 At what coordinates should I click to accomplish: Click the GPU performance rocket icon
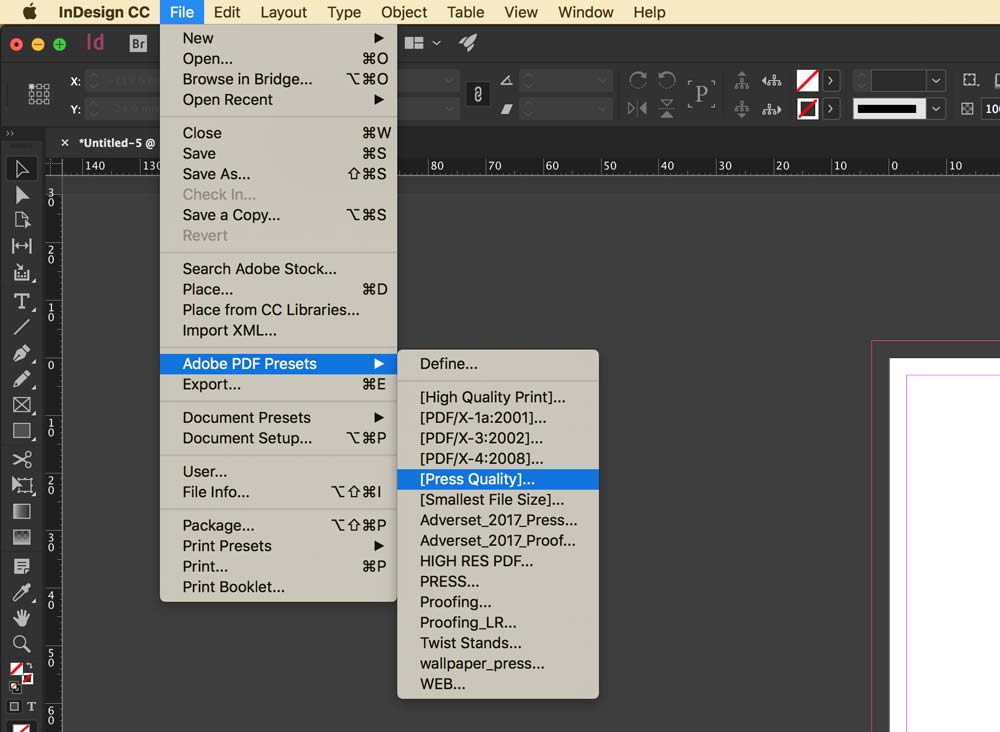click(x=468, y=43)
